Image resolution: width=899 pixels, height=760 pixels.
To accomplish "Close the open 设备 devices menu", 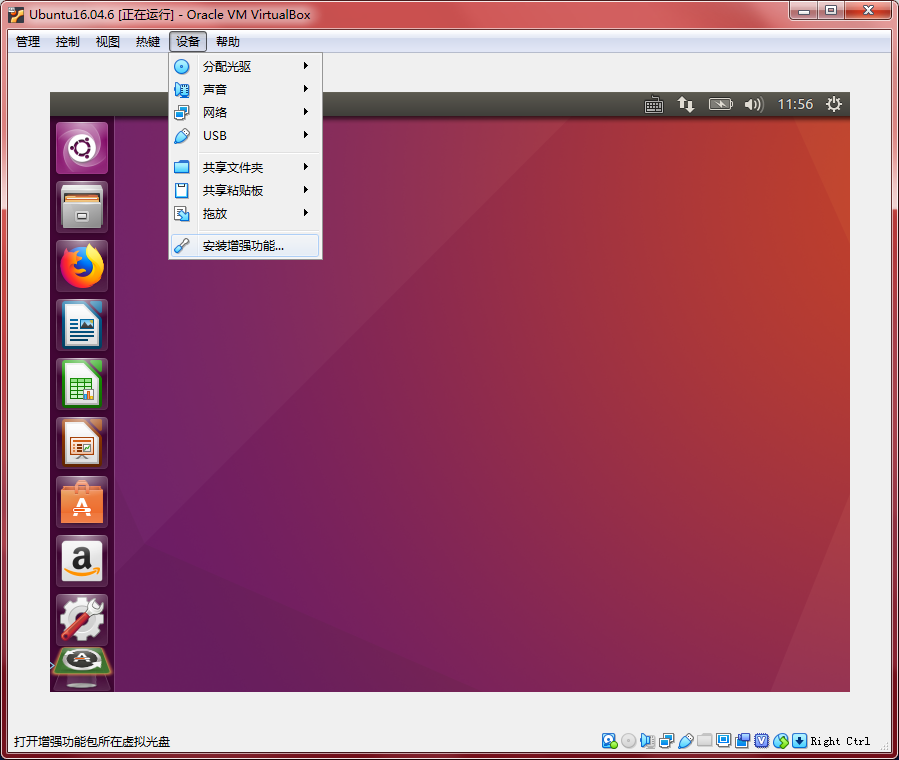I will (x=187, y=42).
